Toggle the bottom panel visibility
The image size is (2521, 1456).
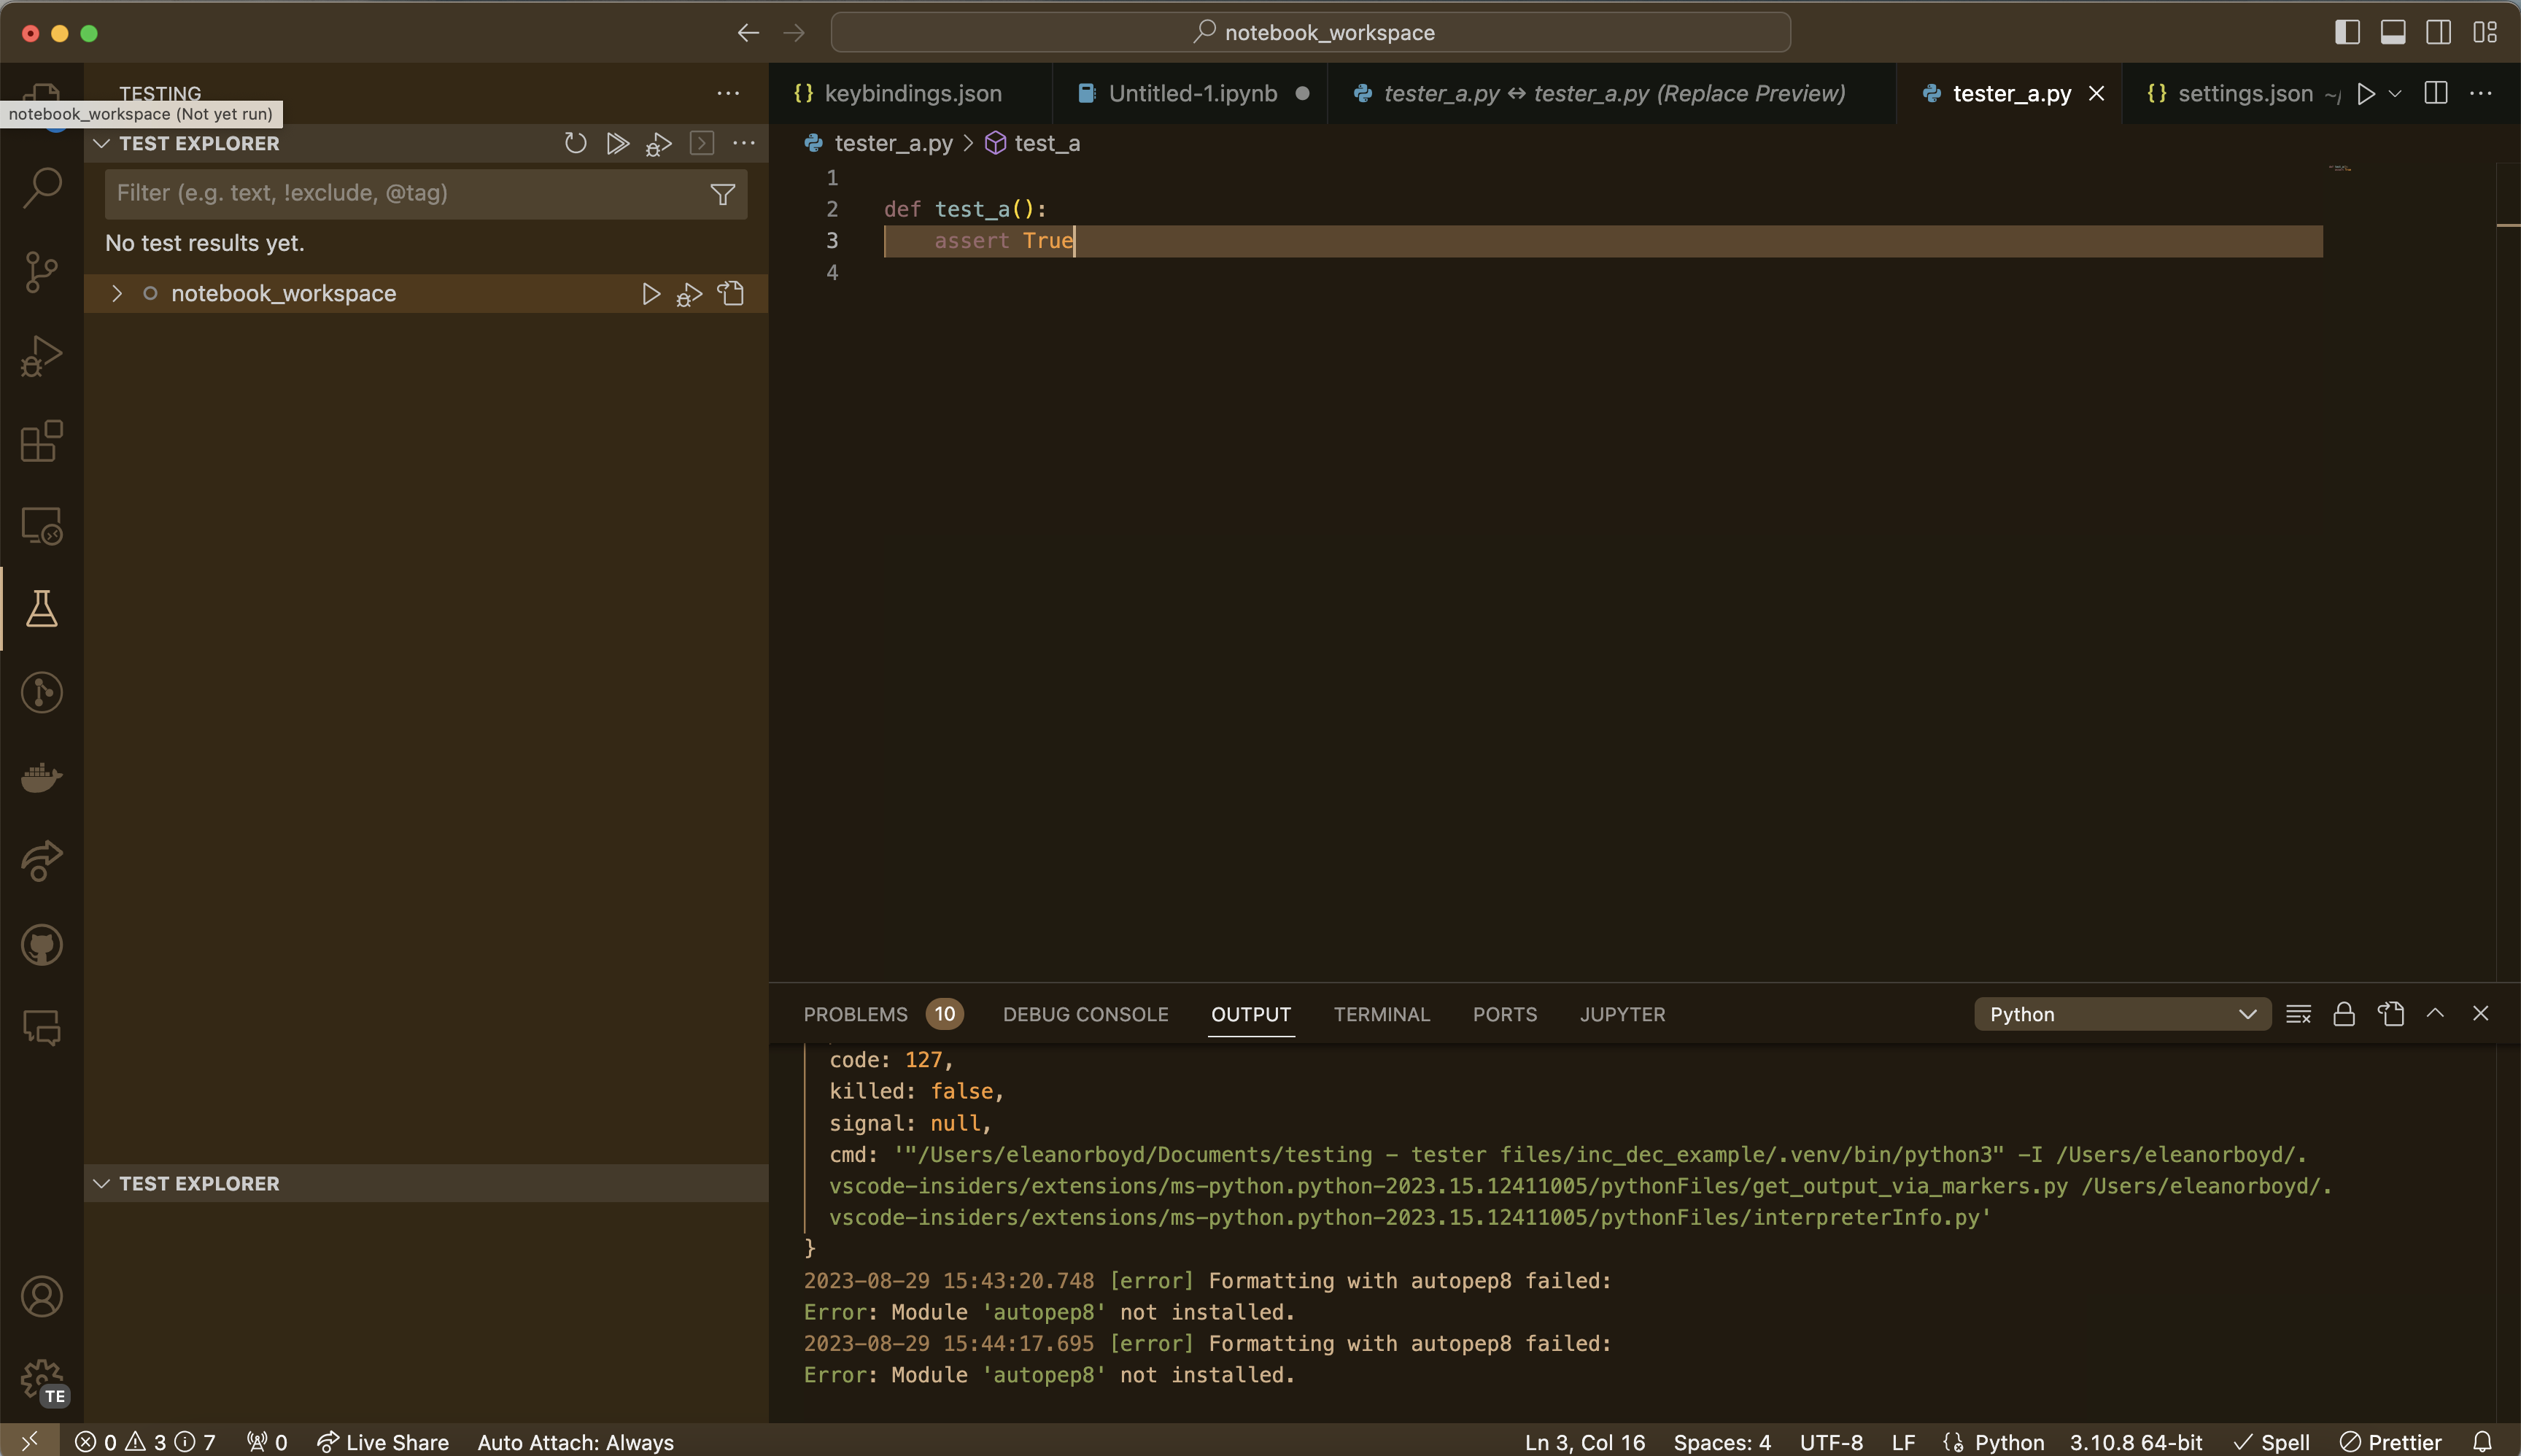[x=2393, y=32]
